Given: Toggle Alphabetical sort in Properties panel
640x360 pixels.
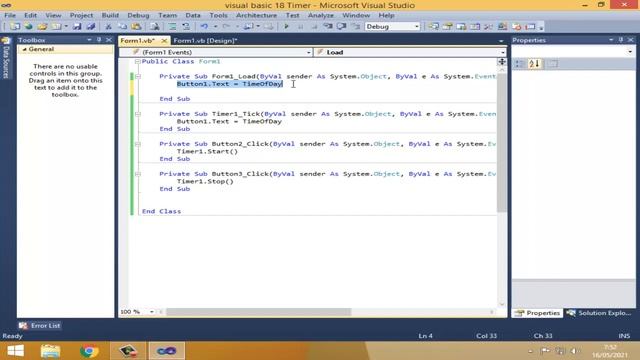Looking at the screenshot, I should click(x=534, y=64).
